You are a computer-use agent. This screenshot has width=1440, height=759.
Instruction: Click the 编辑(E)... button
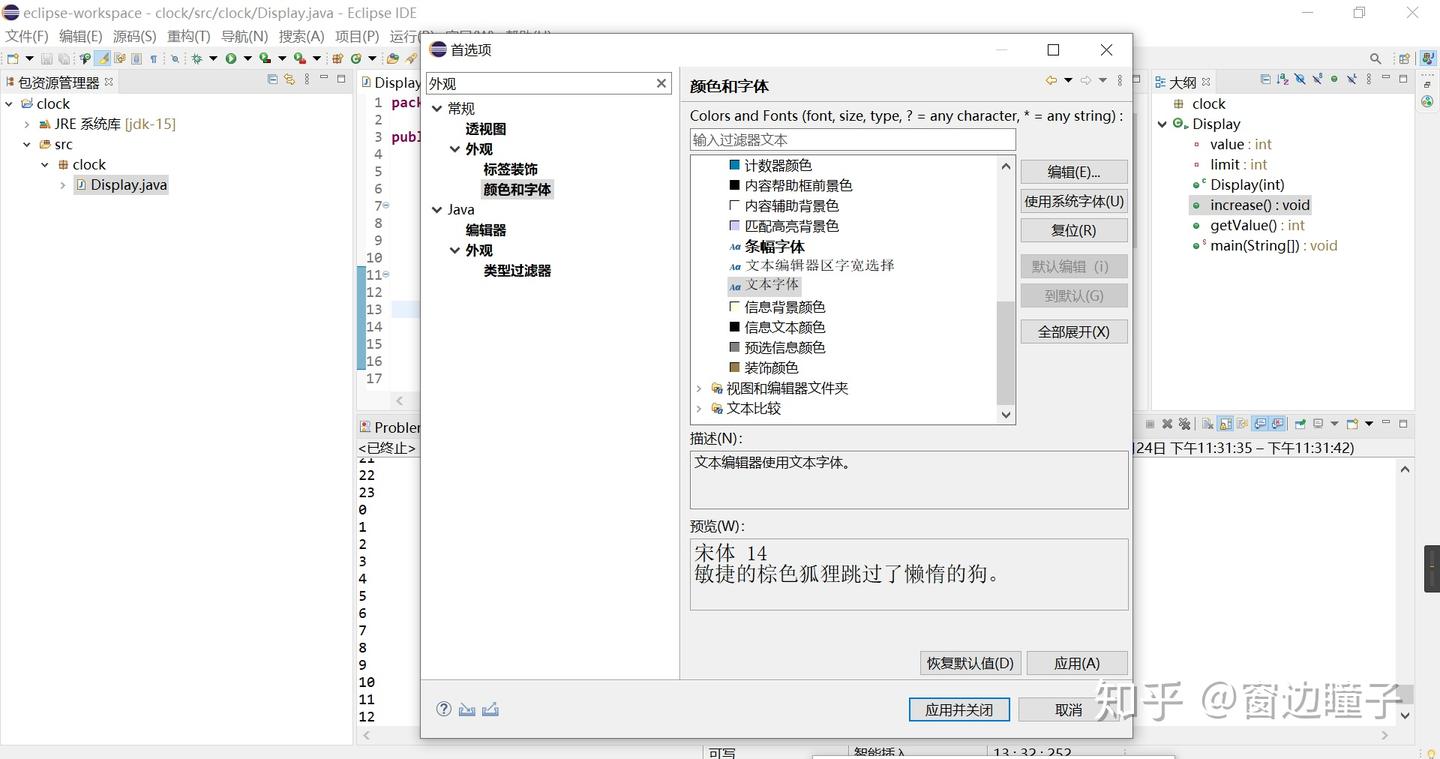pyautogui.click(x=1073, y=171)
